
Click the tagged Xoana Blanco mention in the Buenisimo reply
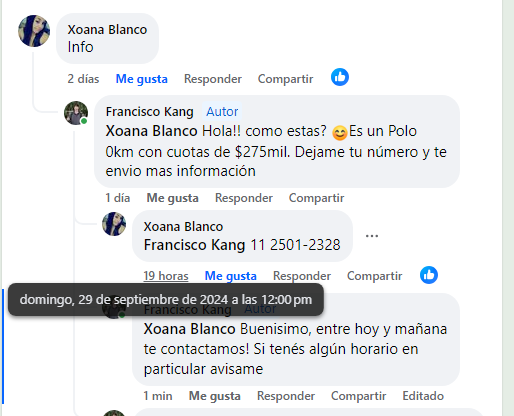click(x=189, y=329)
